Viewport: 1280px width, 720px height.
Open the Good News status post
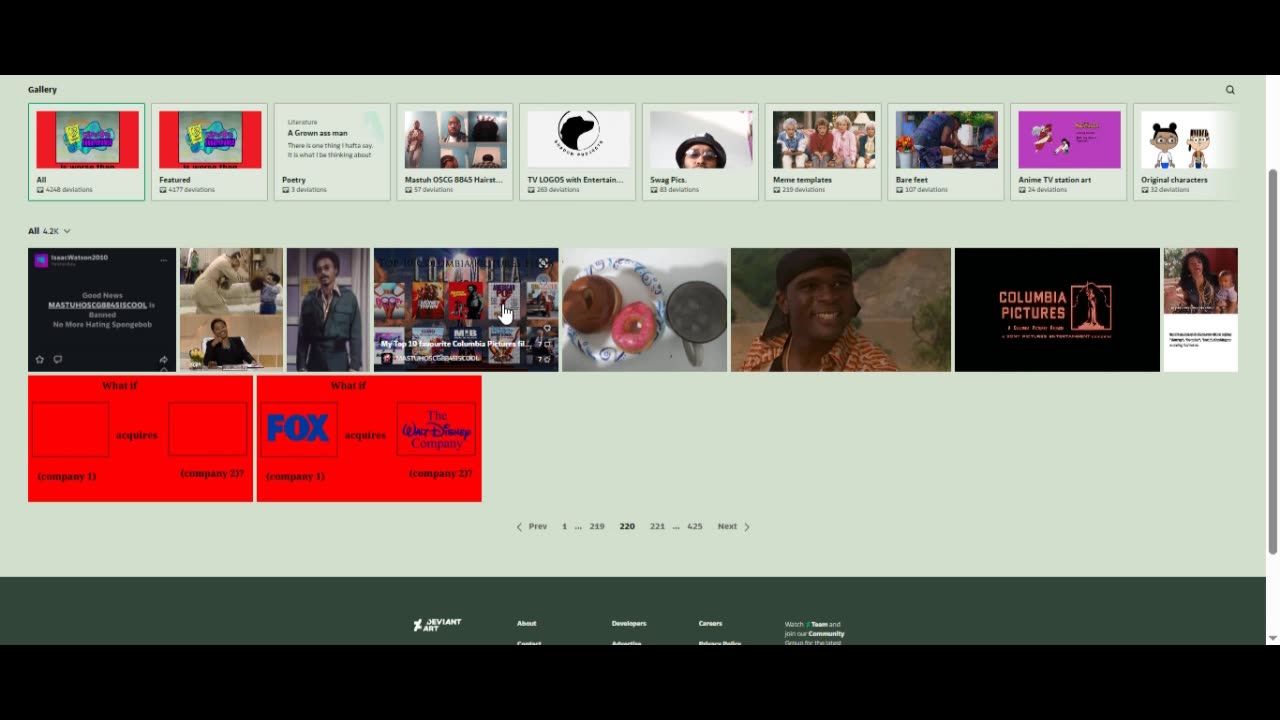(x=102, y=310)
